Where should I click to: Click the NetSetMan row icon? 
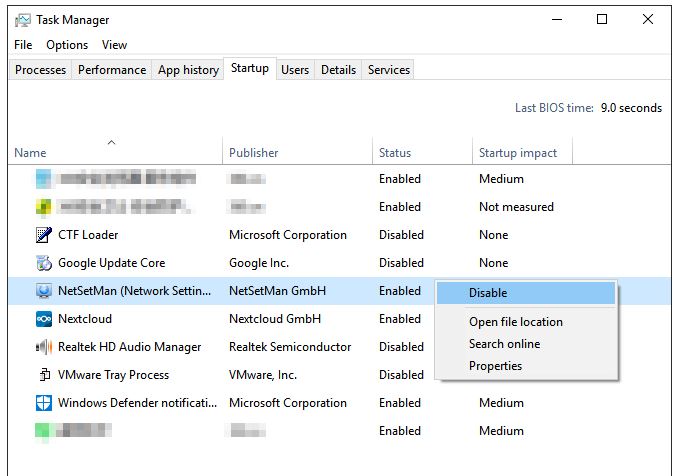(x=43, y=291)
